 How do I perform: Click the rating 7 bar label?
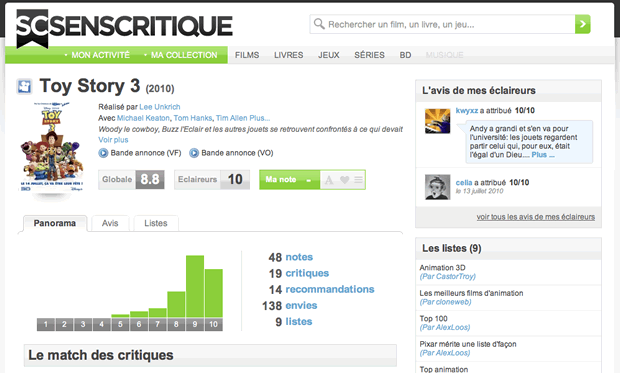(x=157, y=324)
